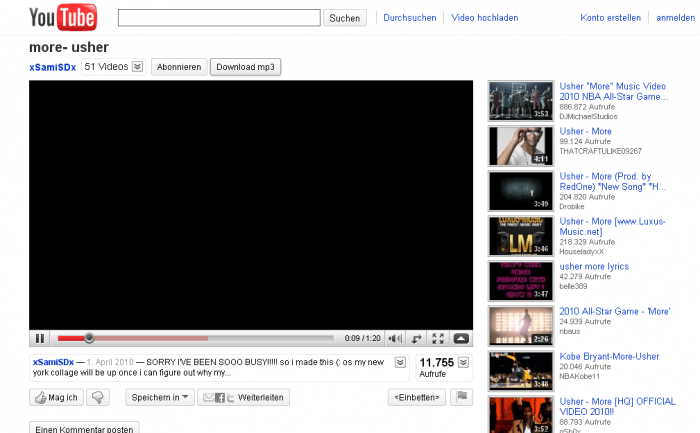Viewport: 700px width, 433px height.
Task: Click the Suchen search button
Action: 345,18
